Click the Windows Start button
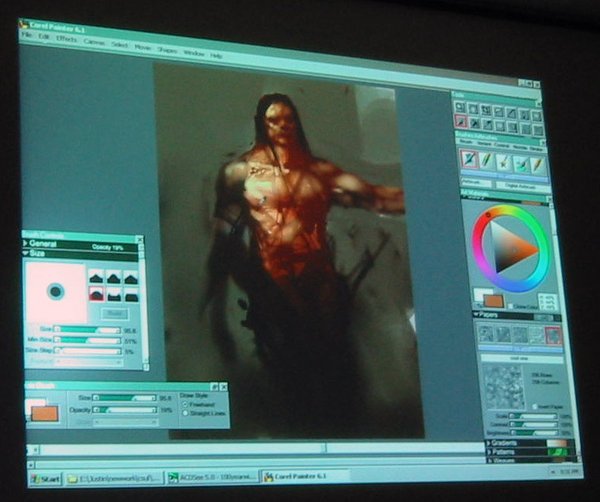Screen dimensions: 600x502 pyautogui.click(x=46, y=479)
